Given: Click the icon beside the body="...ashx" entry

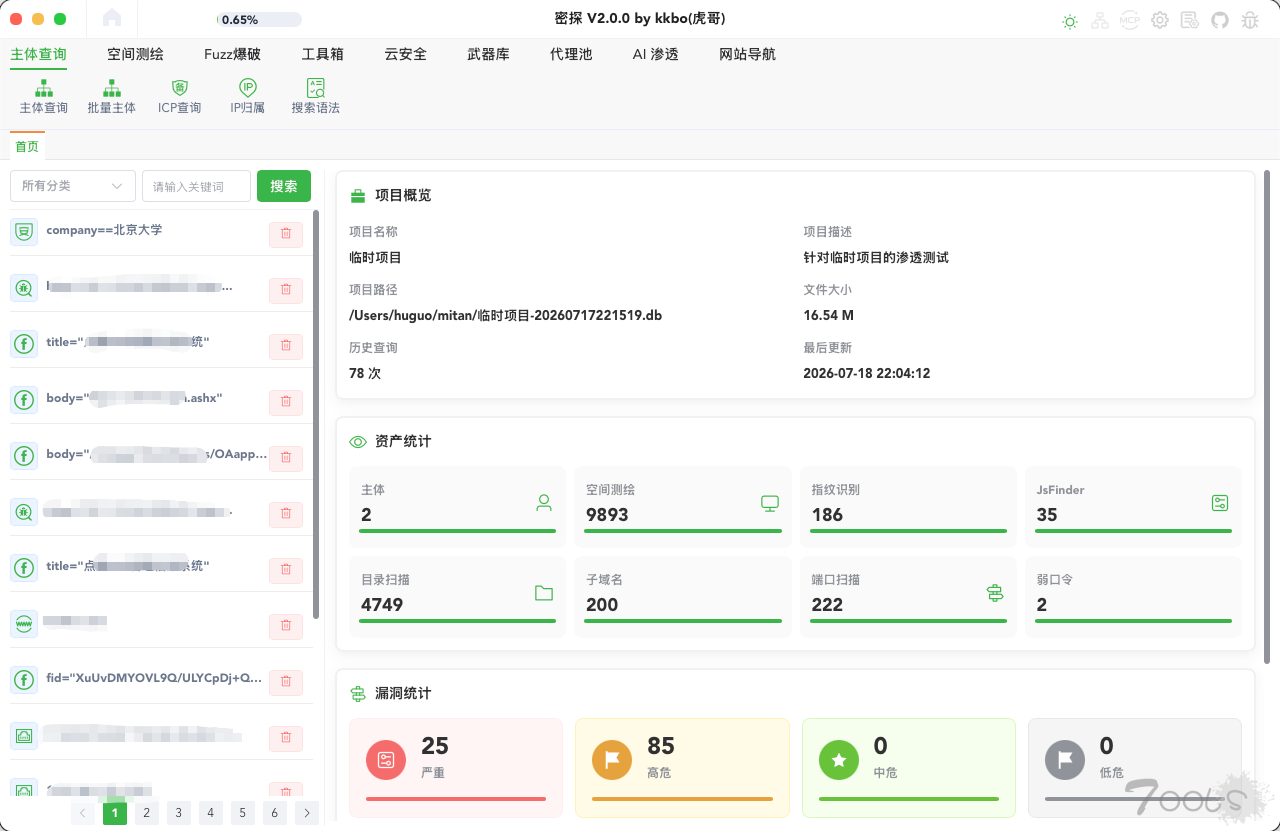Looking at the screenshot, I should pyautogui.click(x=23, y=400).
